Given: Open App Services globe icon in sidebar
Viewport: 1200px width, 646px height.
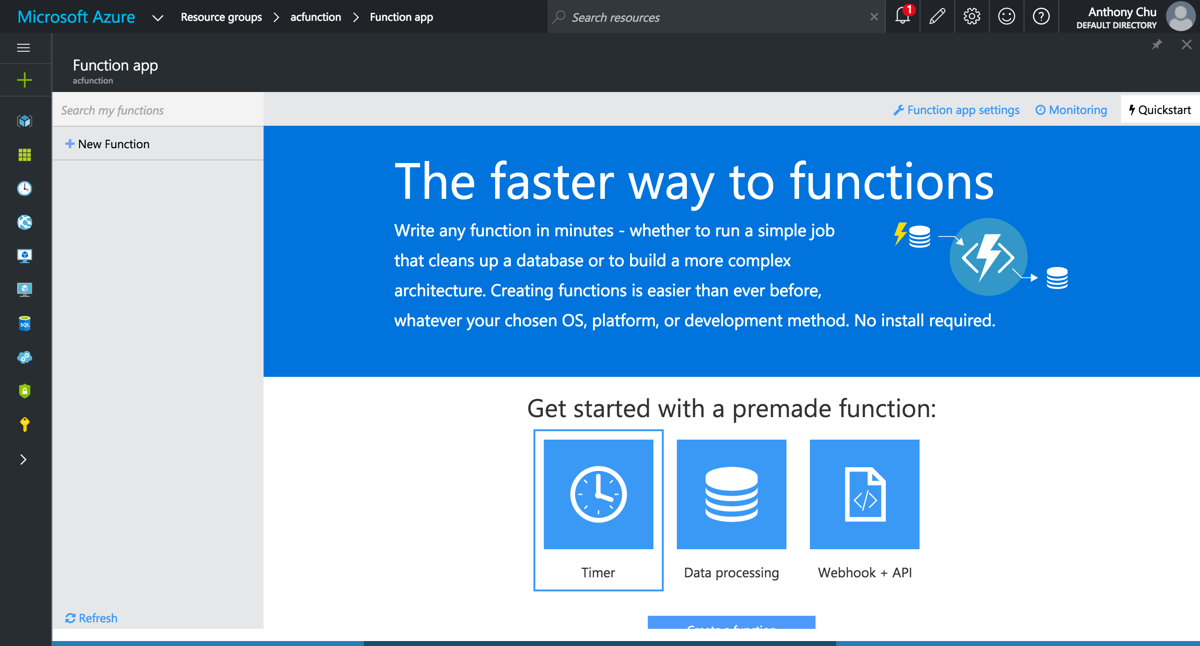Looking at the screenshot, I should (24, 222).
